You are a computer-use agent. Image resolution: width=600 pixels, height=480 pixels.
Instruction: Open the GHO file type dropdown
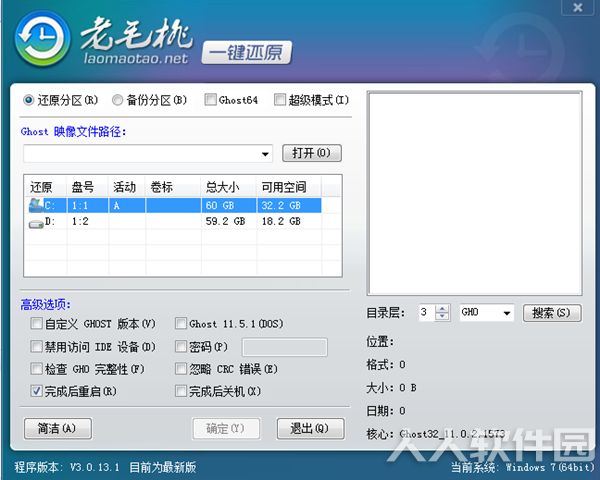507,313
